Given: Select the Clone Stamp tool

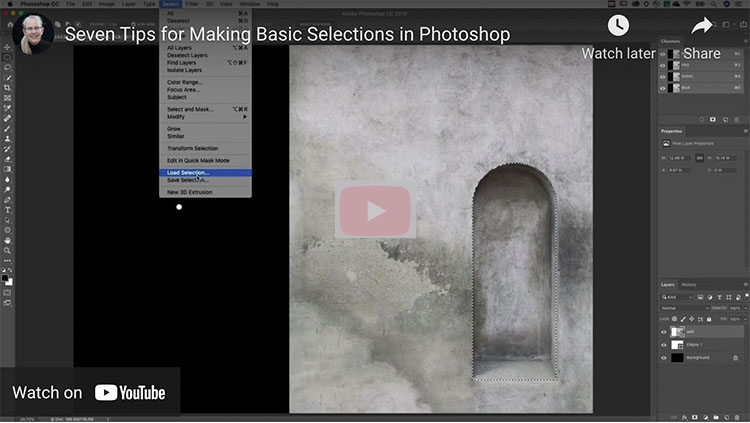Looking at the screenshot, I should click(7, 139).
